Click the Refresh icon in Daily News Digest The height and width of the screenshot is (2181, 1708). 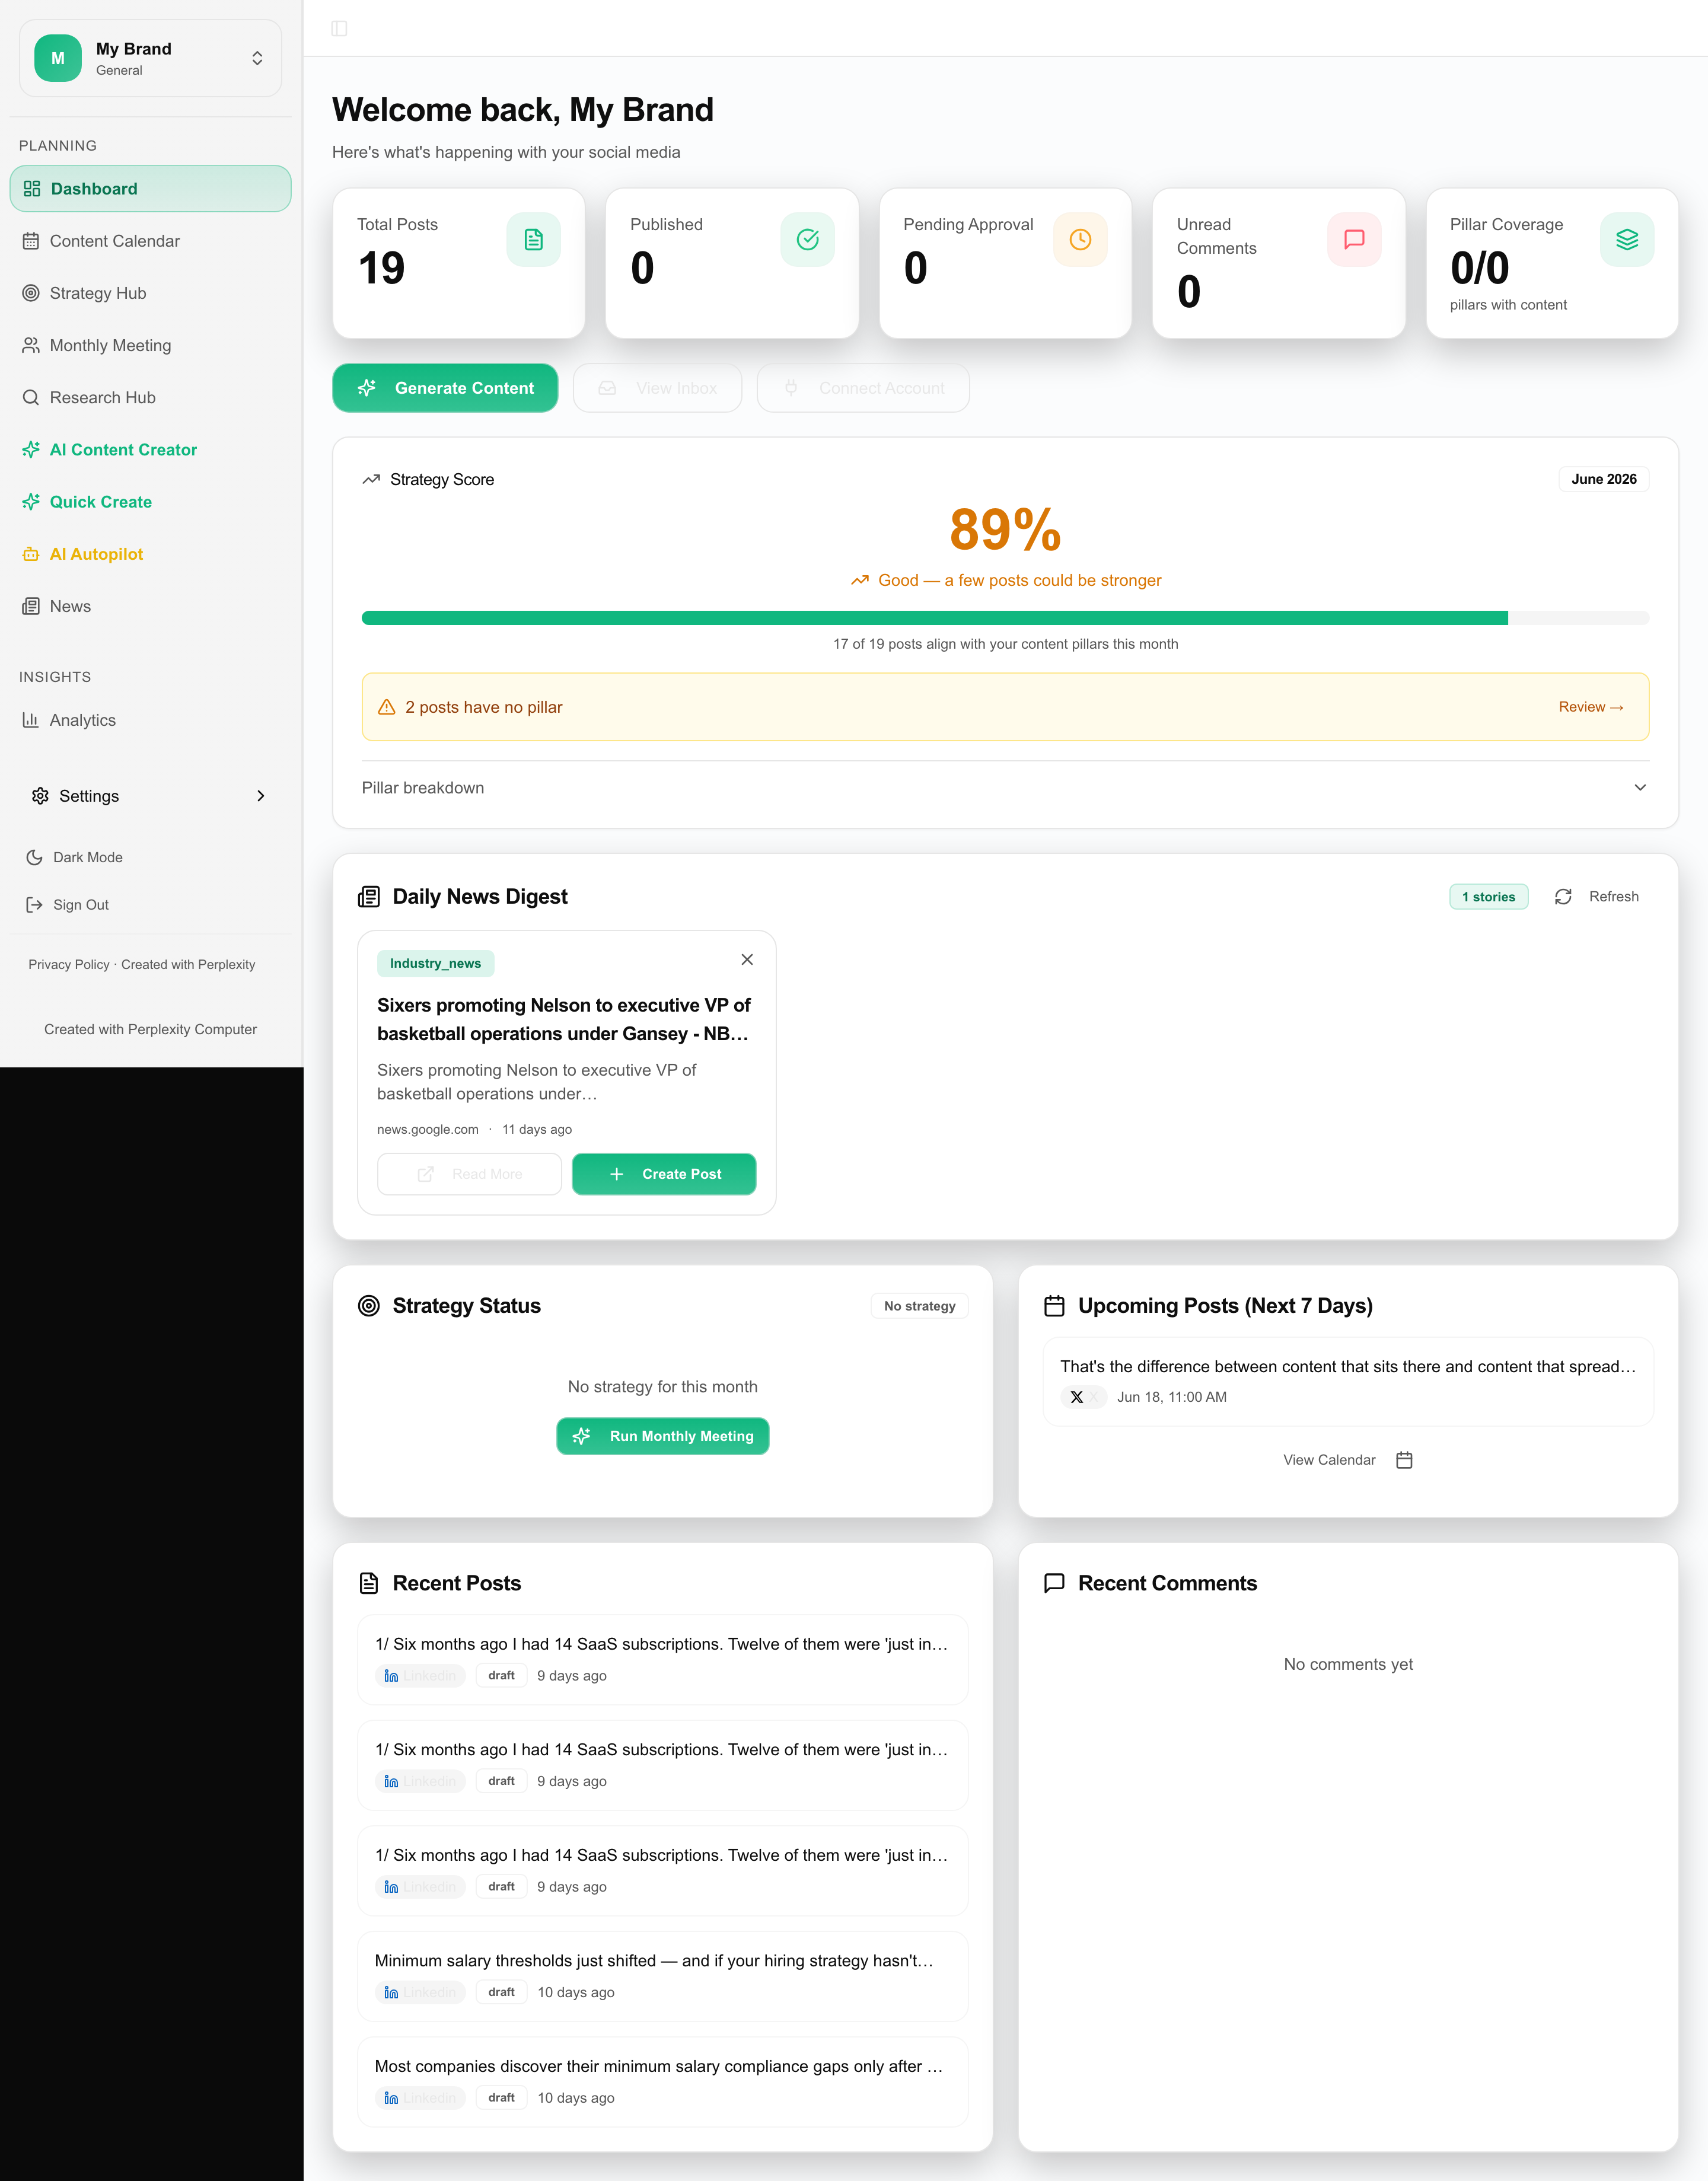click(1563, 897)
